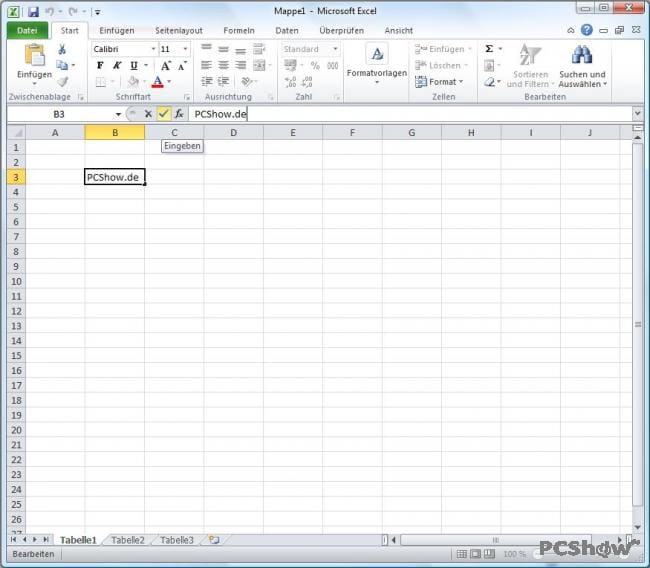Center the cell text horizontally
The width and height of the screenshot is (650, 568).
(x=223, y=65)
